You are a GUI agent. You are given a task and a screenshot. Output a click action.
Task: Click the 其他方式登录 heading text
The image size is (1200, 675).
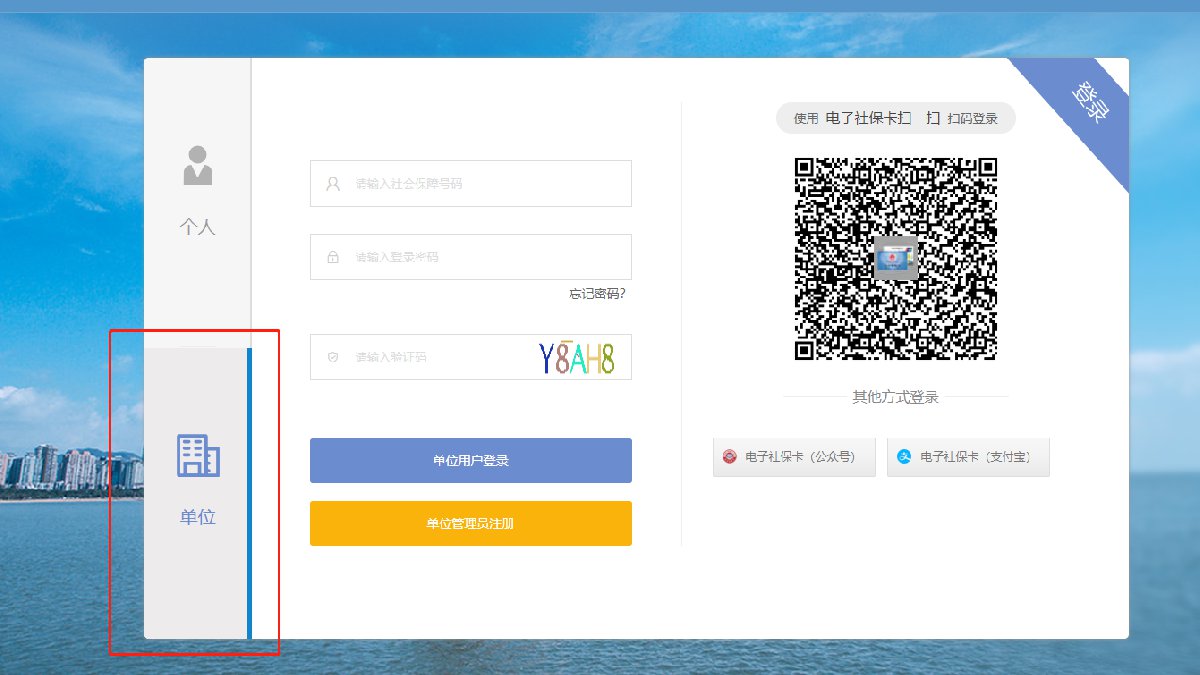(x=895, y=397)
